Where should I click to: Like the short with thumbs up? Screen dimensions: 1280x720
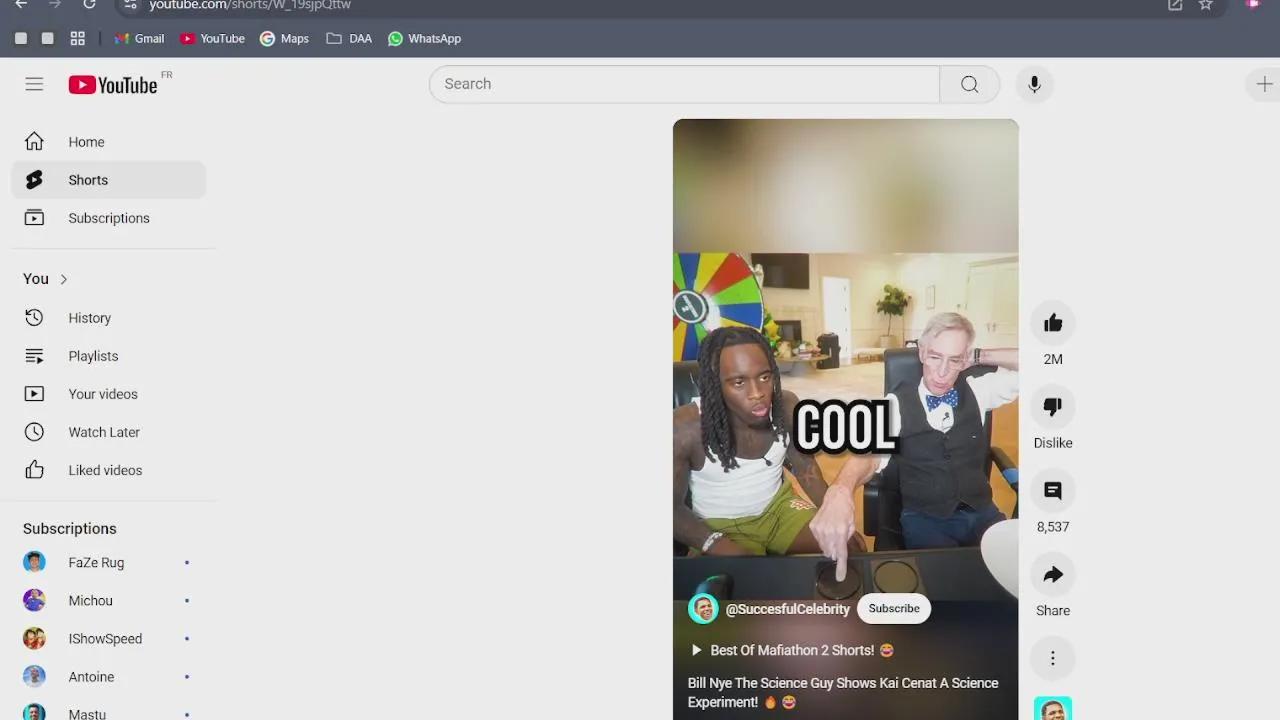[x=1053, y=323]
